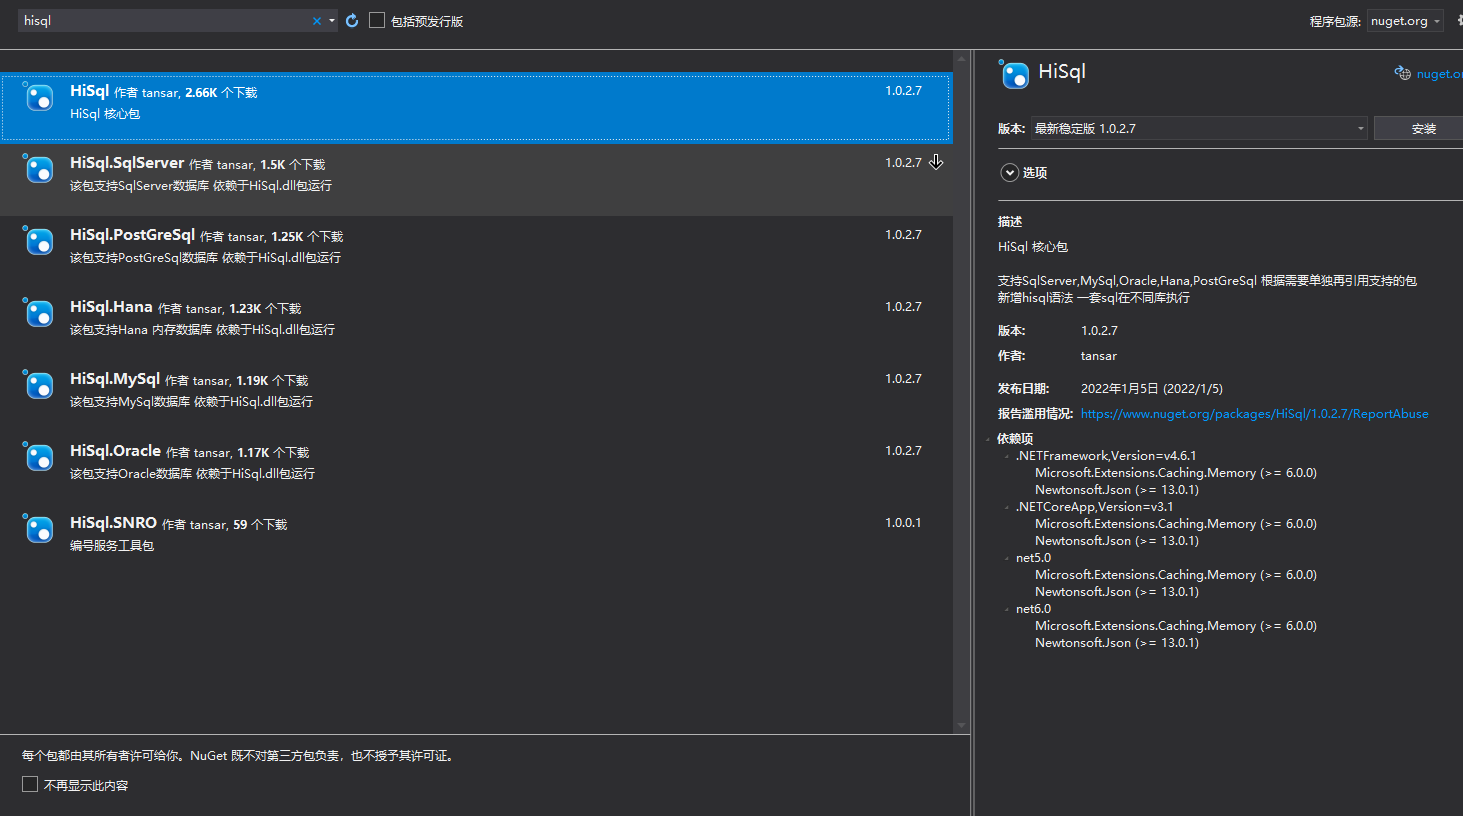Select the HiSql.SNRO package title
This screenshot has height=816, width=1463.
click(113, 523)
